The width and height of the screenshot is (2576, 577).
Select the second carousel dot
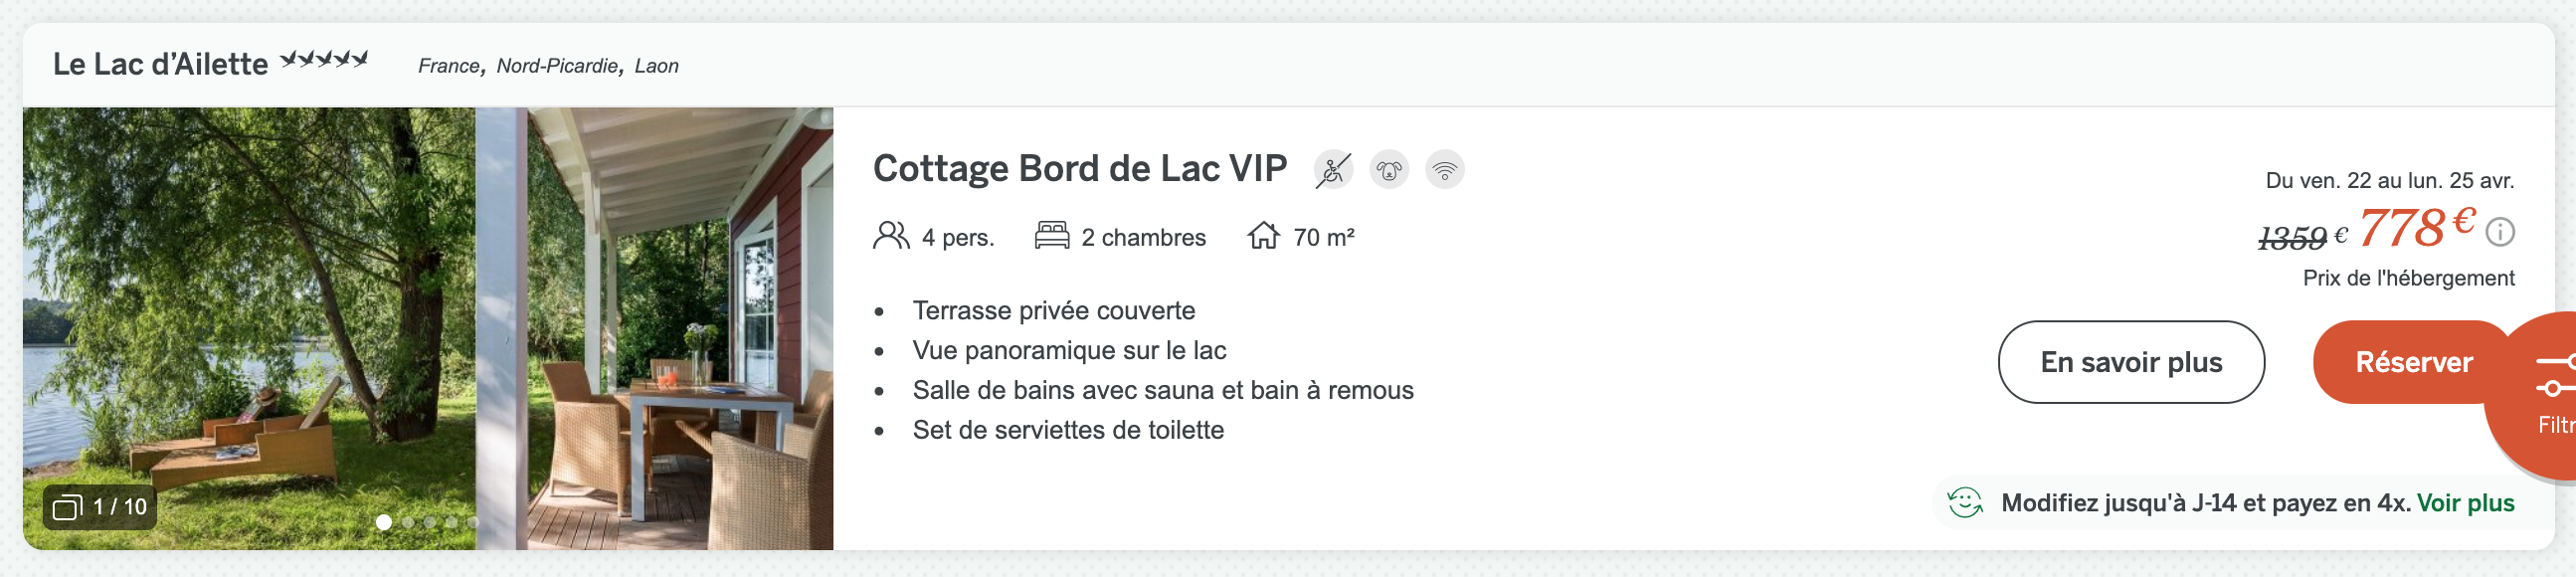(x=408, y=522)
